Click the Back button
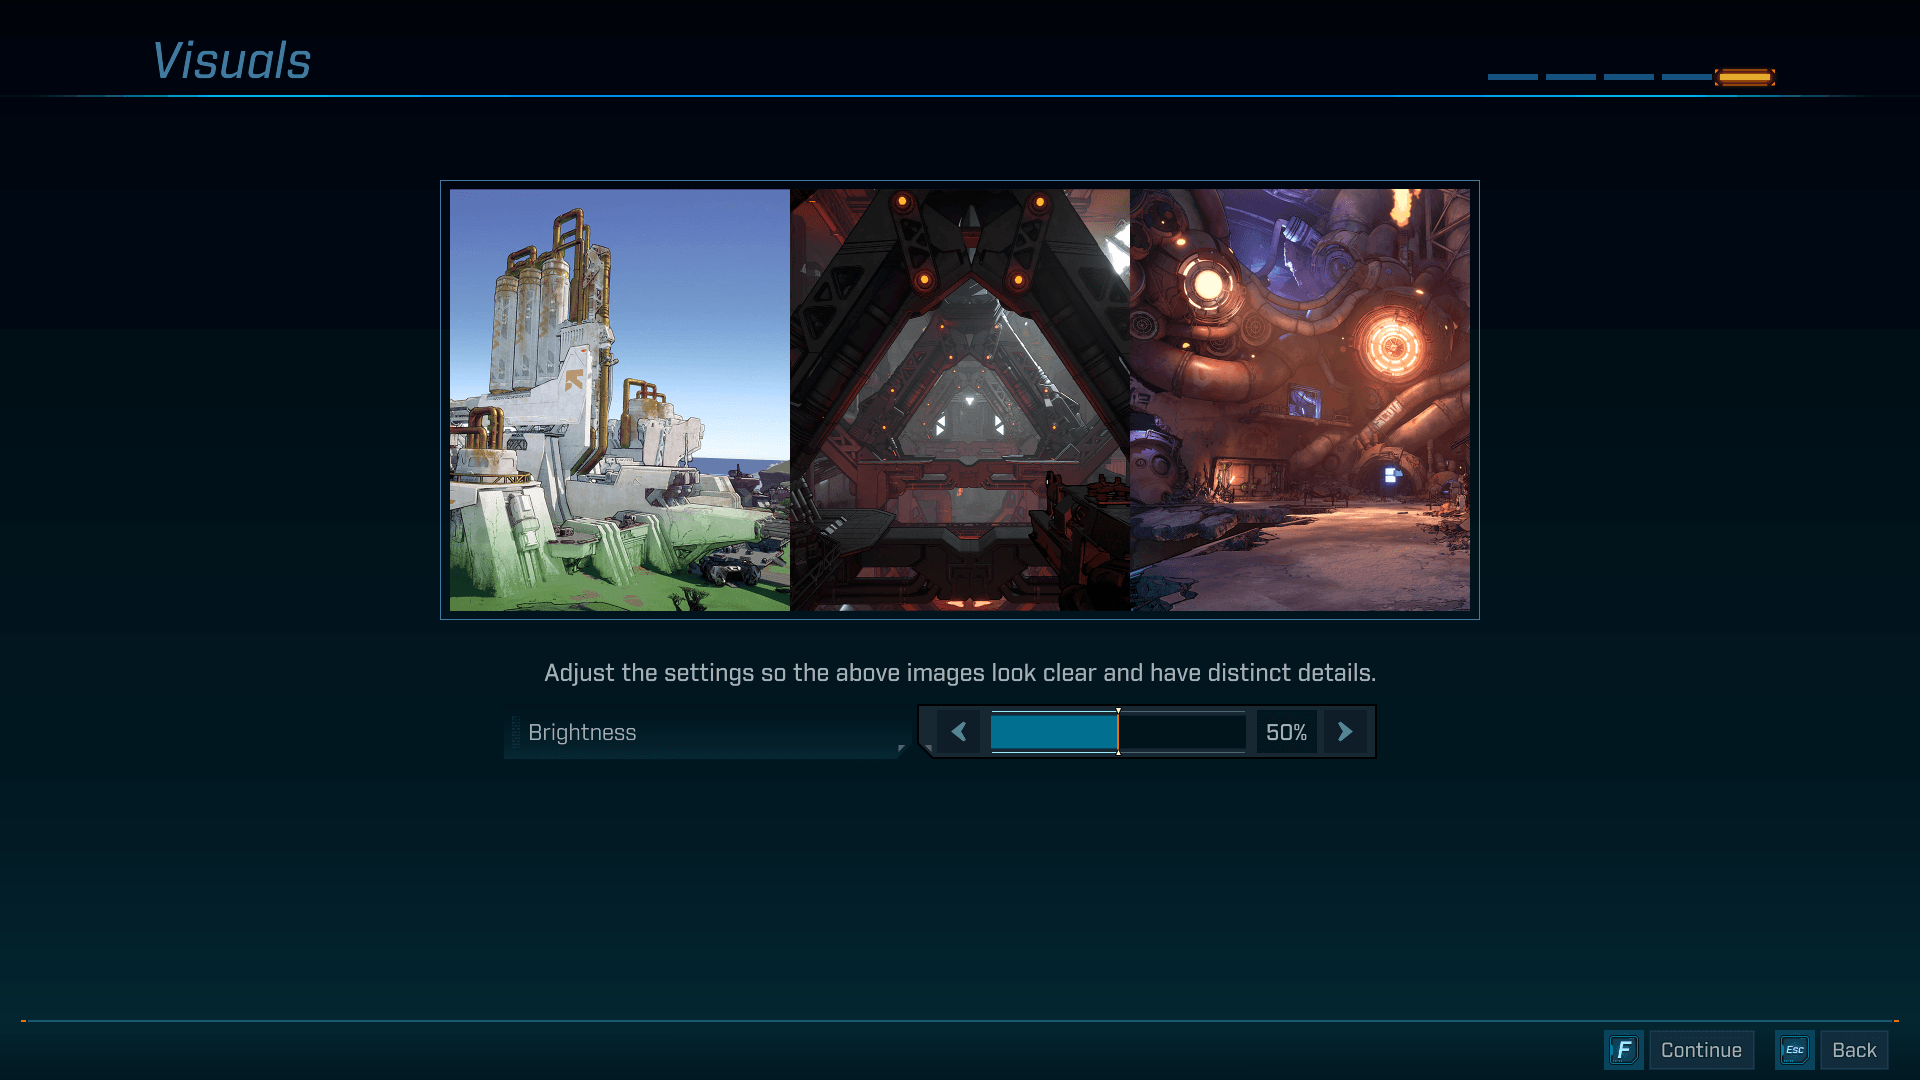Screen dimensions: 1920x1080 coord(1854,1050)
